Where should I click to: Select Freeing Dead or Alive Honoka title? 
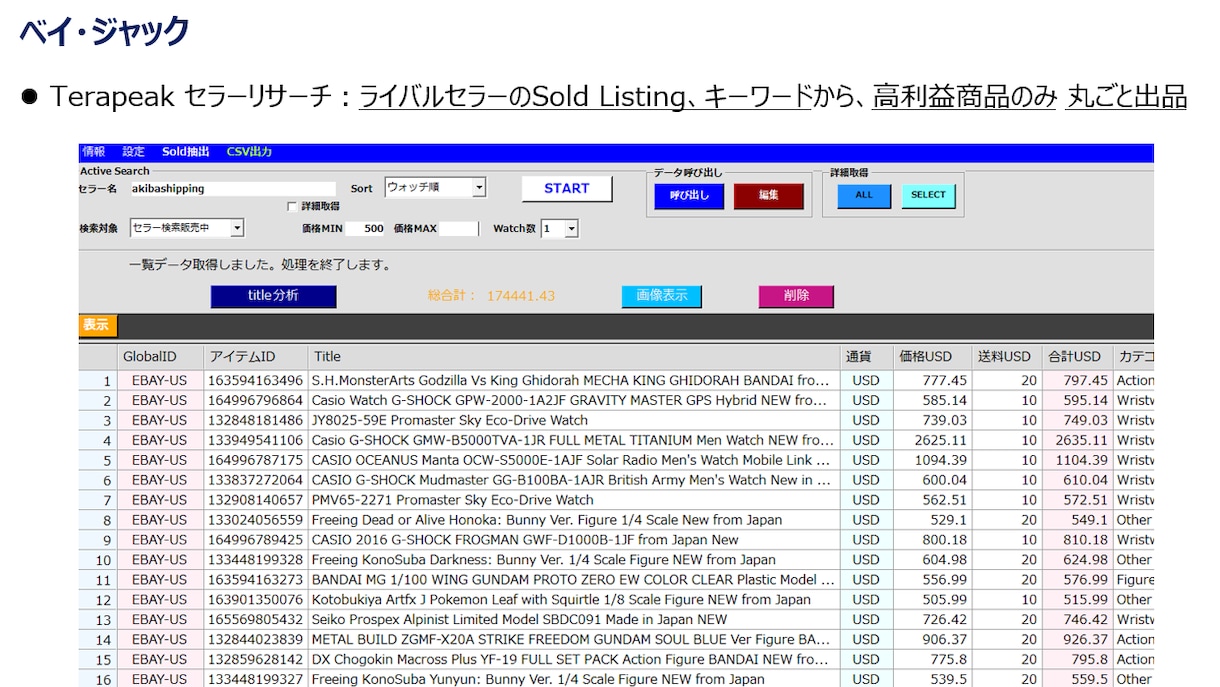[574, 520]
